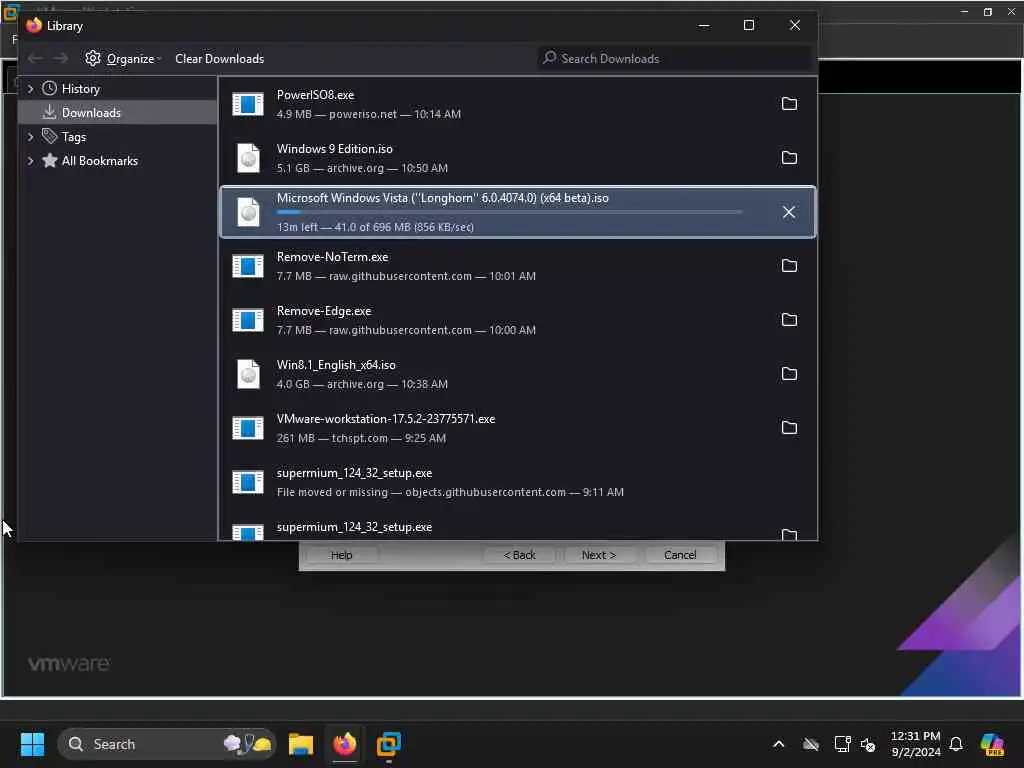Click the VMware-workstation exe file icon
Image resolution: width=1024 pixels, height=768 pixels.
pos(248,428)
